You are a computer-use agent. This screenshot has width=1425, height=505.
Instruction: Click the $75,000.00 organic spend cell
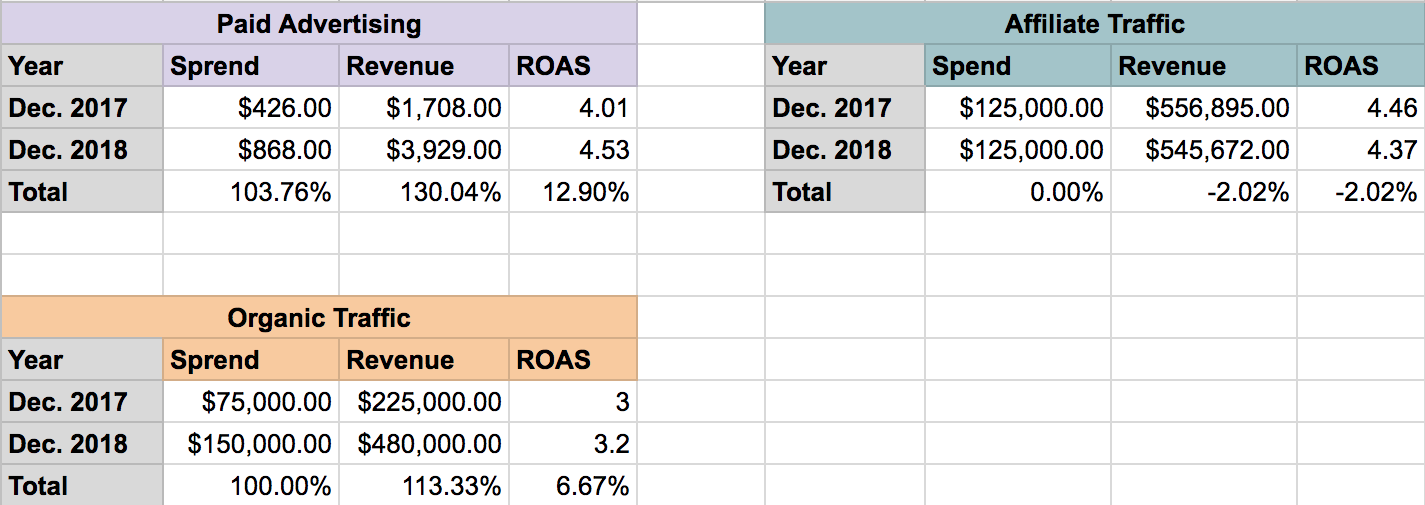(x=251, y=402)
